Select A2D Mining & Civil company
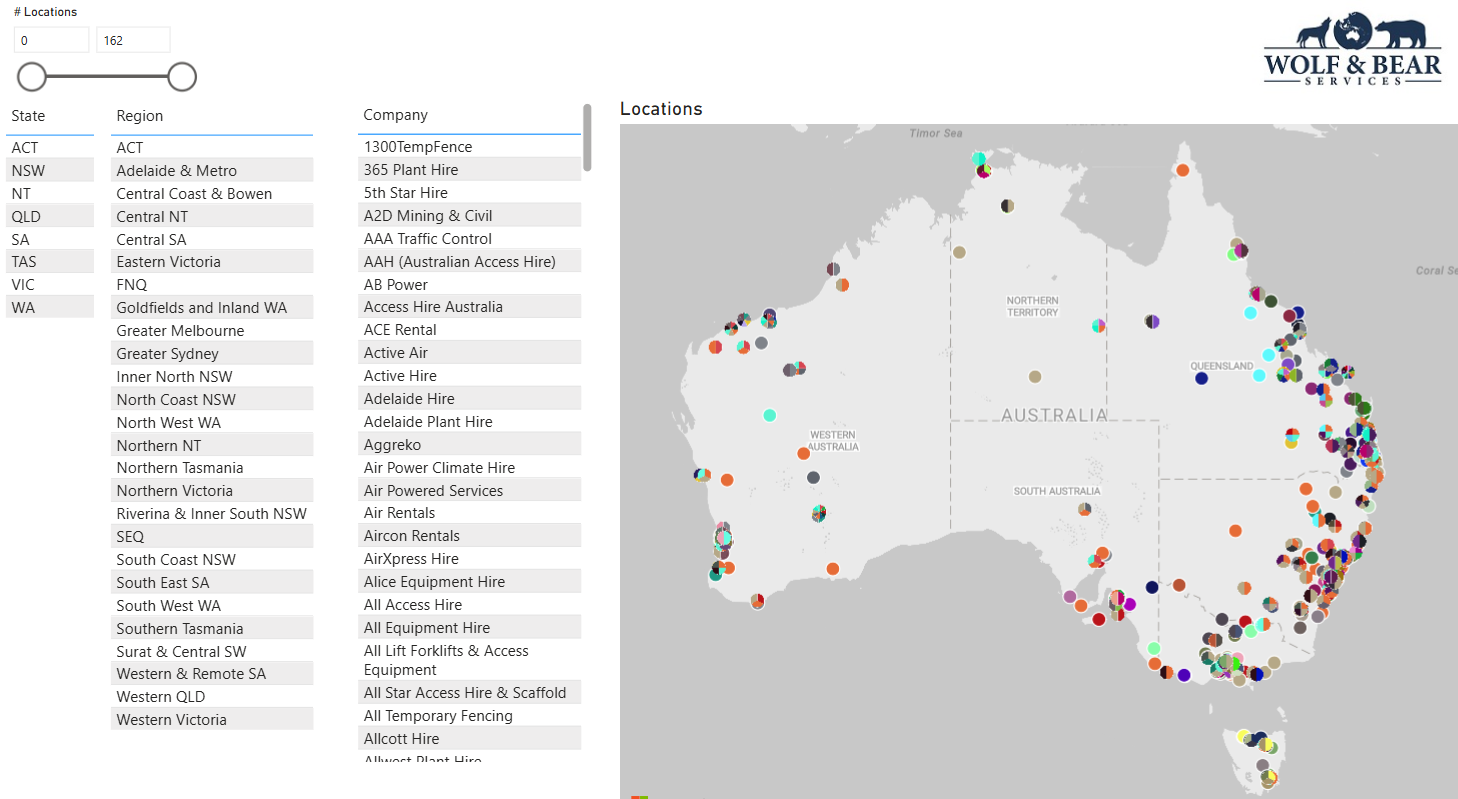This screenshot has height=799, width=1458. click(x=470, y=216)
